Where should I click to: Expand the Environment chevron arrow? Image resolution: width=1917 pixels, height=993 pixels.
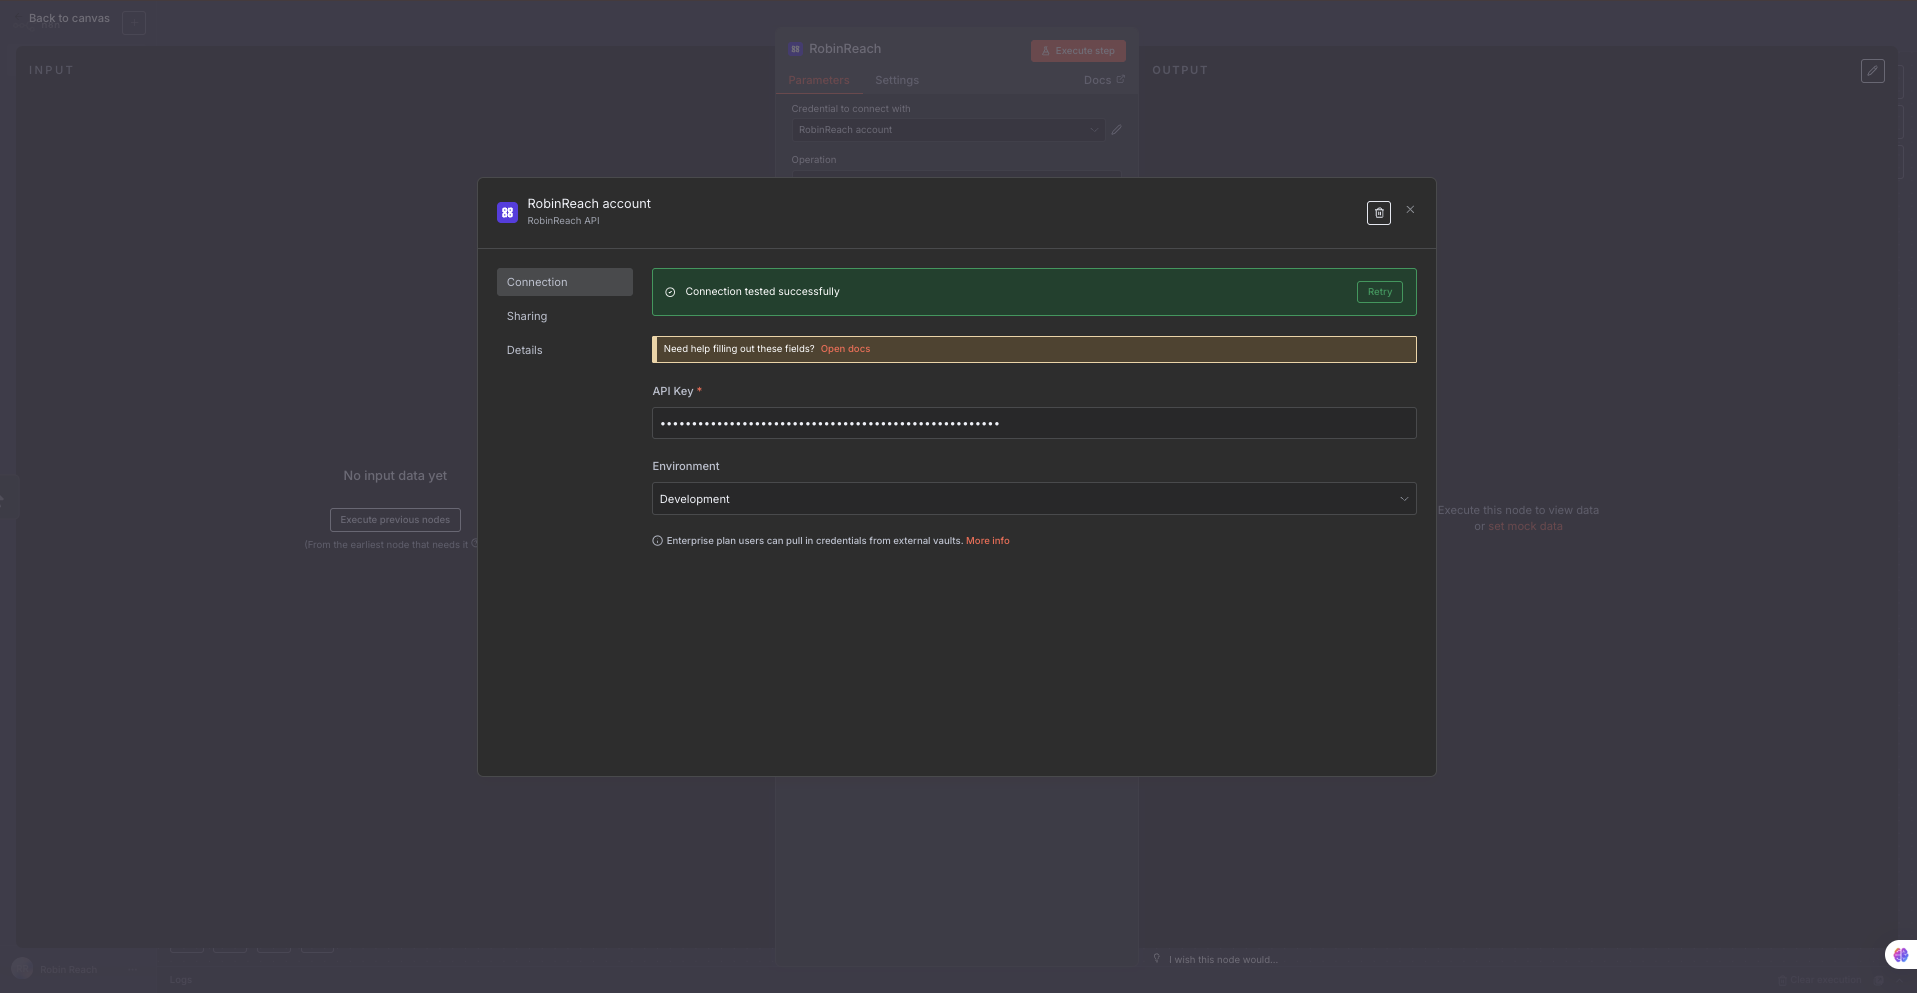click(1403, 499)
